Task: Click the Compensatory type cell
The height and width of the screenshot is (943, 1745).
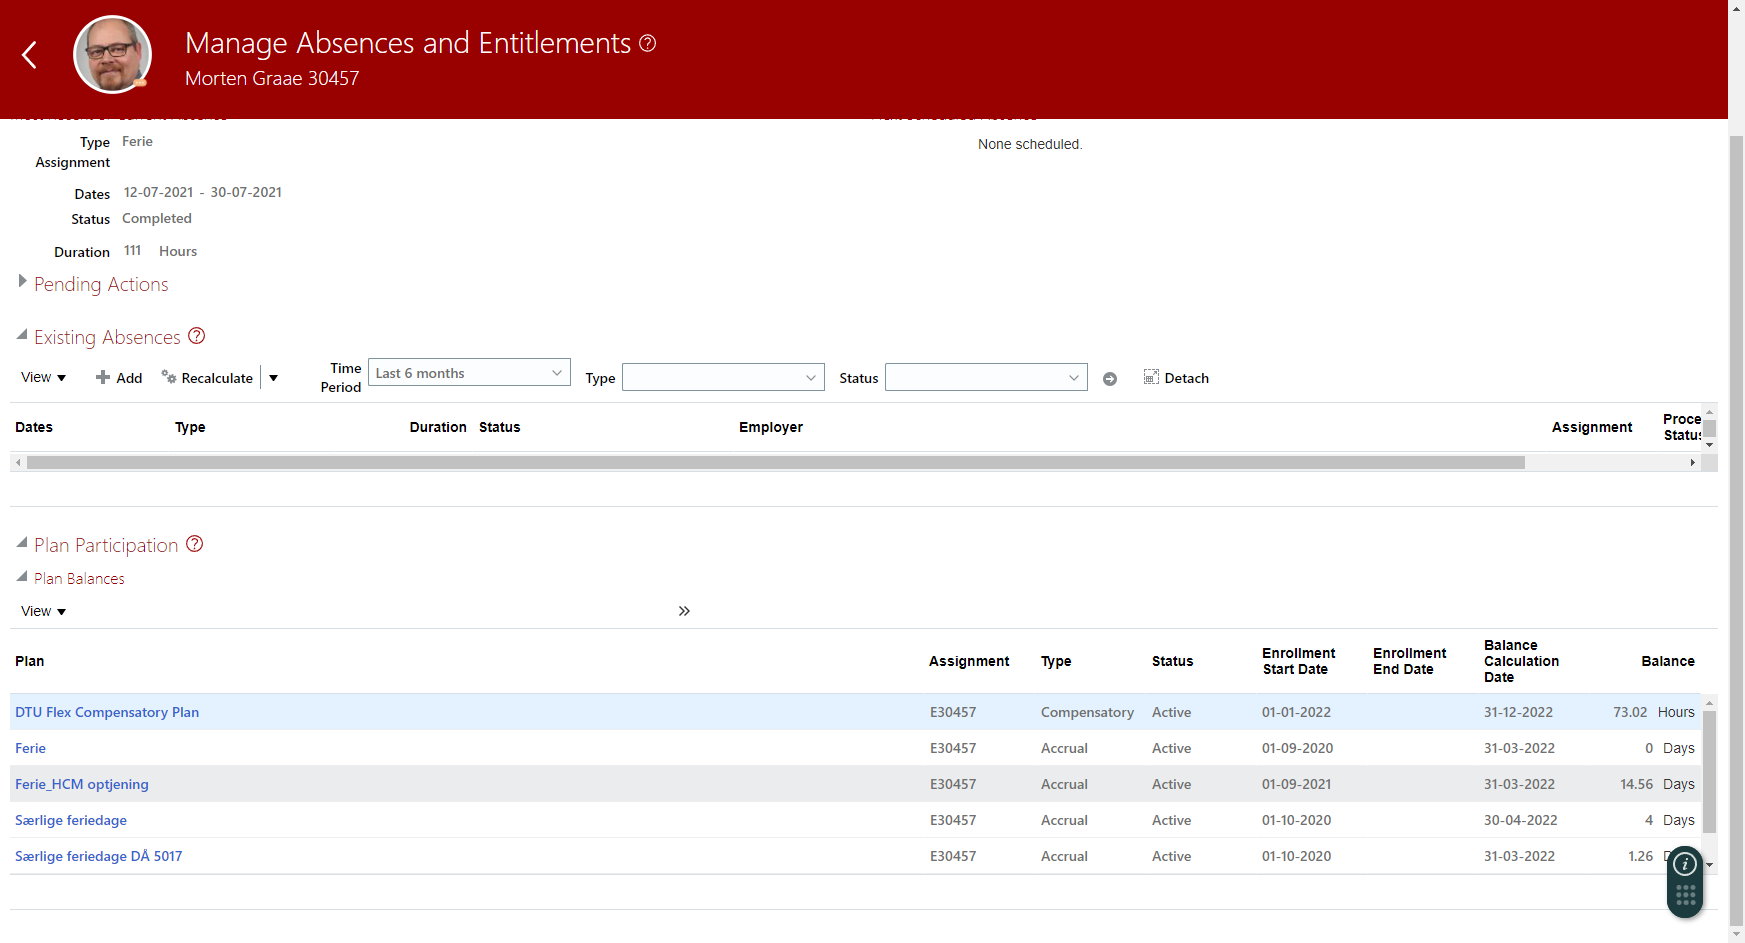Action: pyautogui.click(x=1087, y=712)
